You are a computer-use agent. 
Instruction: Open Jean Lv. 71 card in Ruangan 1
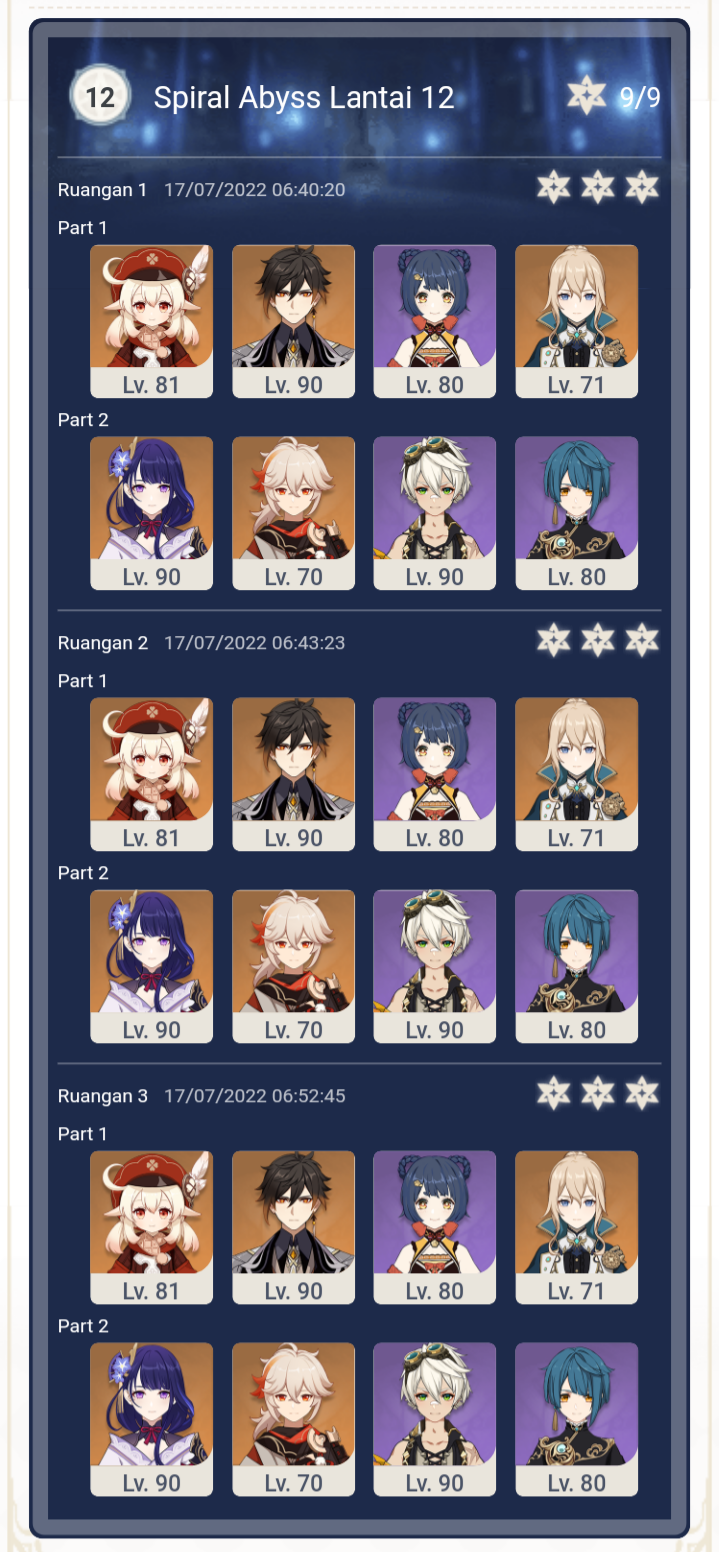pos(576,321)
